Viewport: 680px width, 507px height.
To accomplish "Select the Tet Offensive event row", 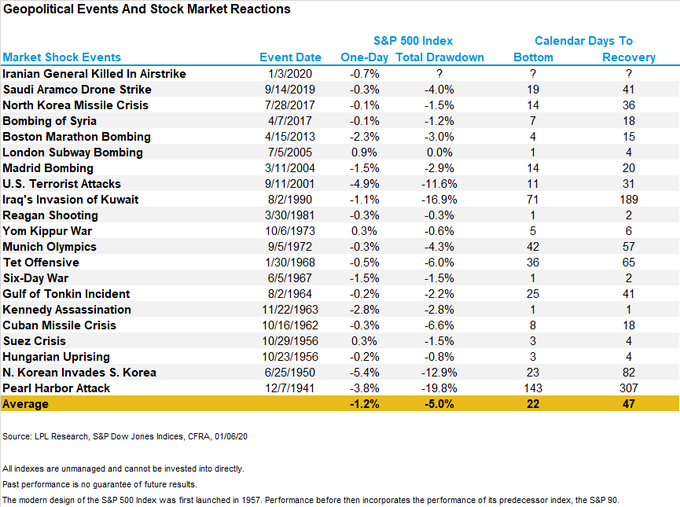I will tap(340, 262).
